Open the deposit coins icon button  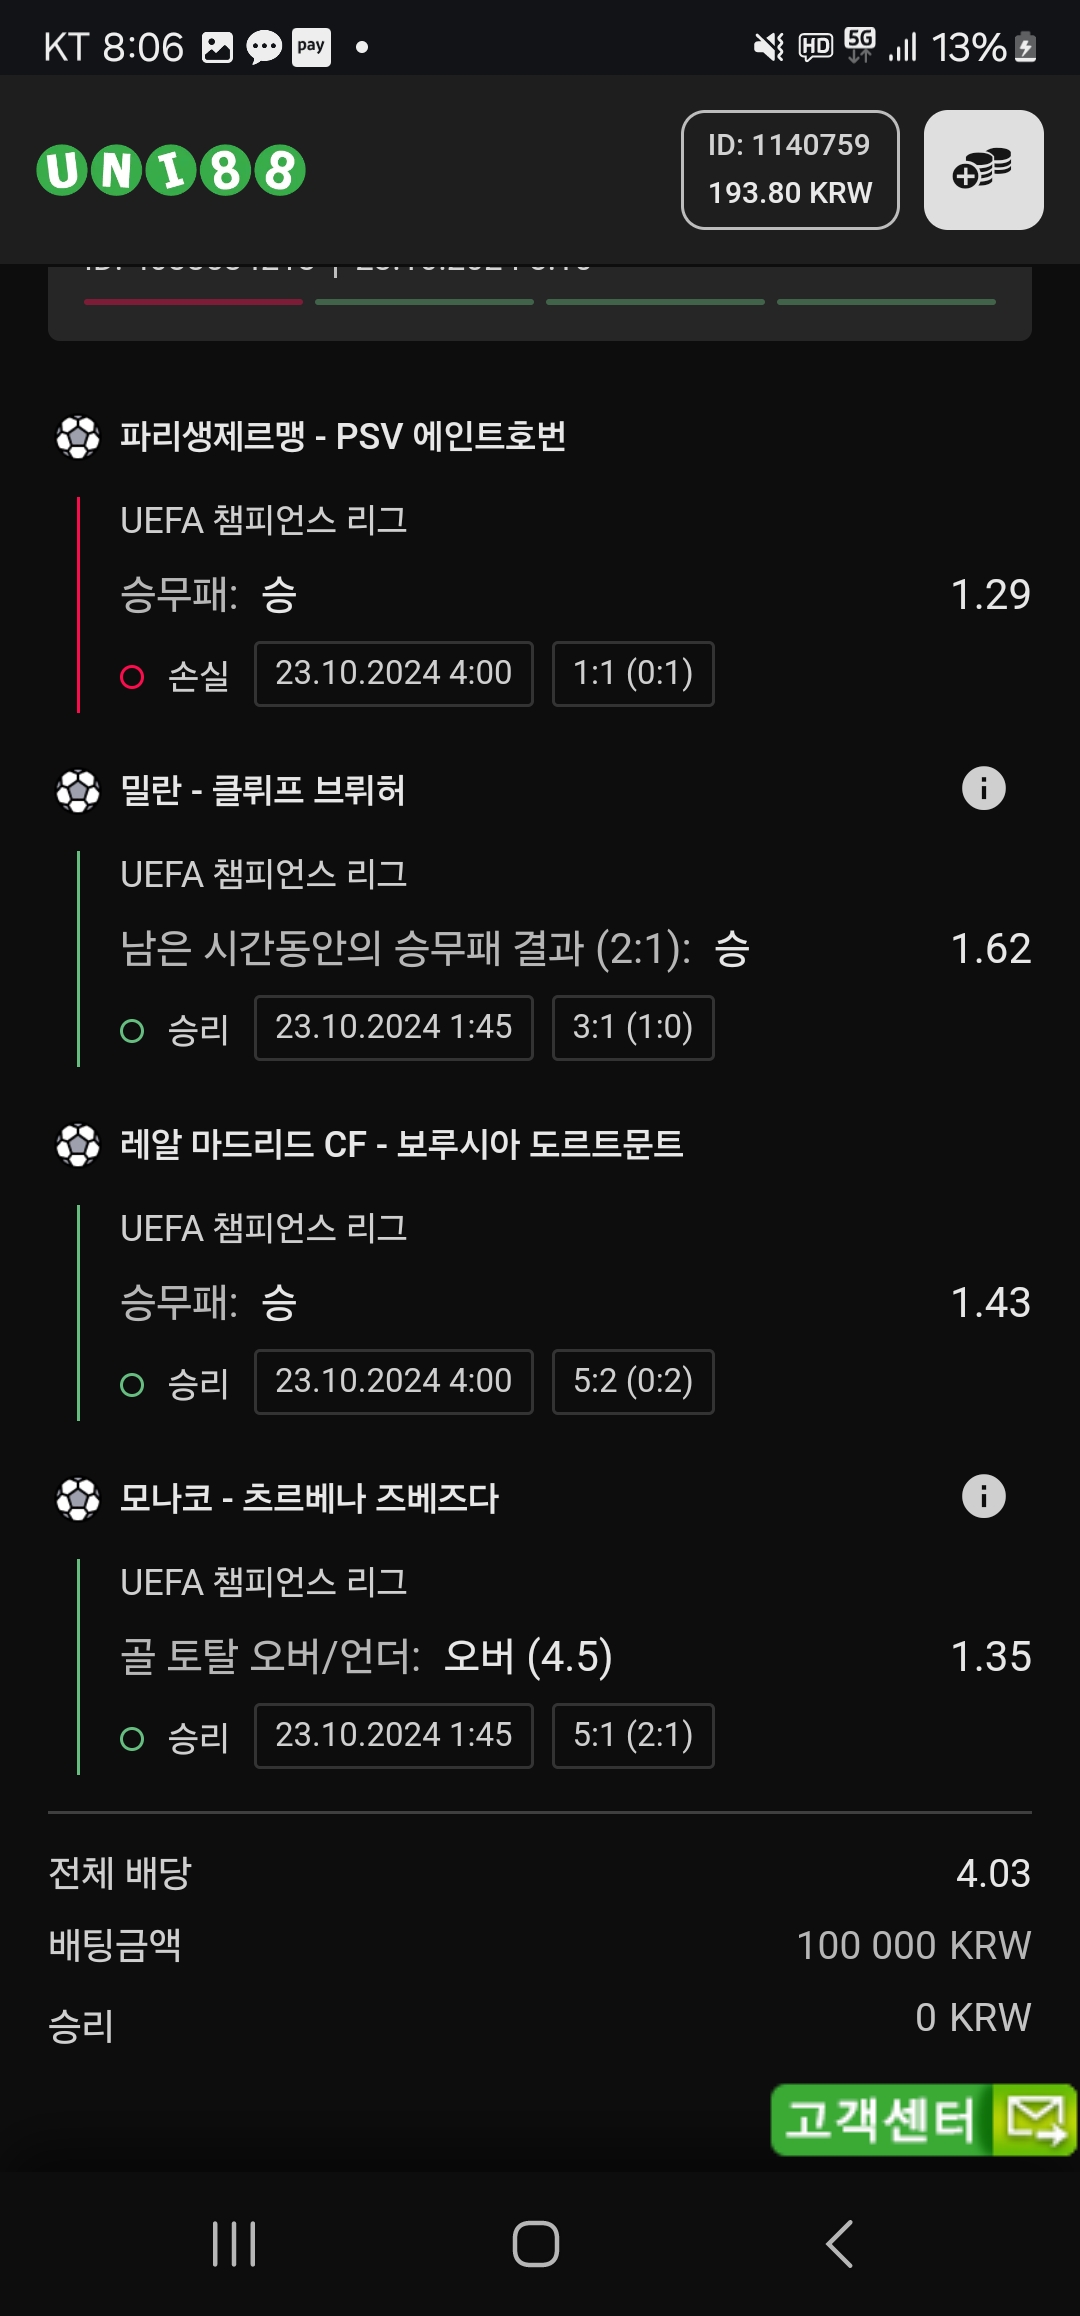pos(983,170)
